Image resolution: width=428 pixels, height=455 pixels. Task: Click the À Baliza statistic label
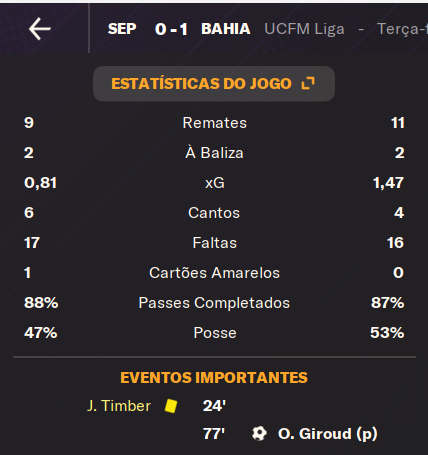click(x=214, y=153)
